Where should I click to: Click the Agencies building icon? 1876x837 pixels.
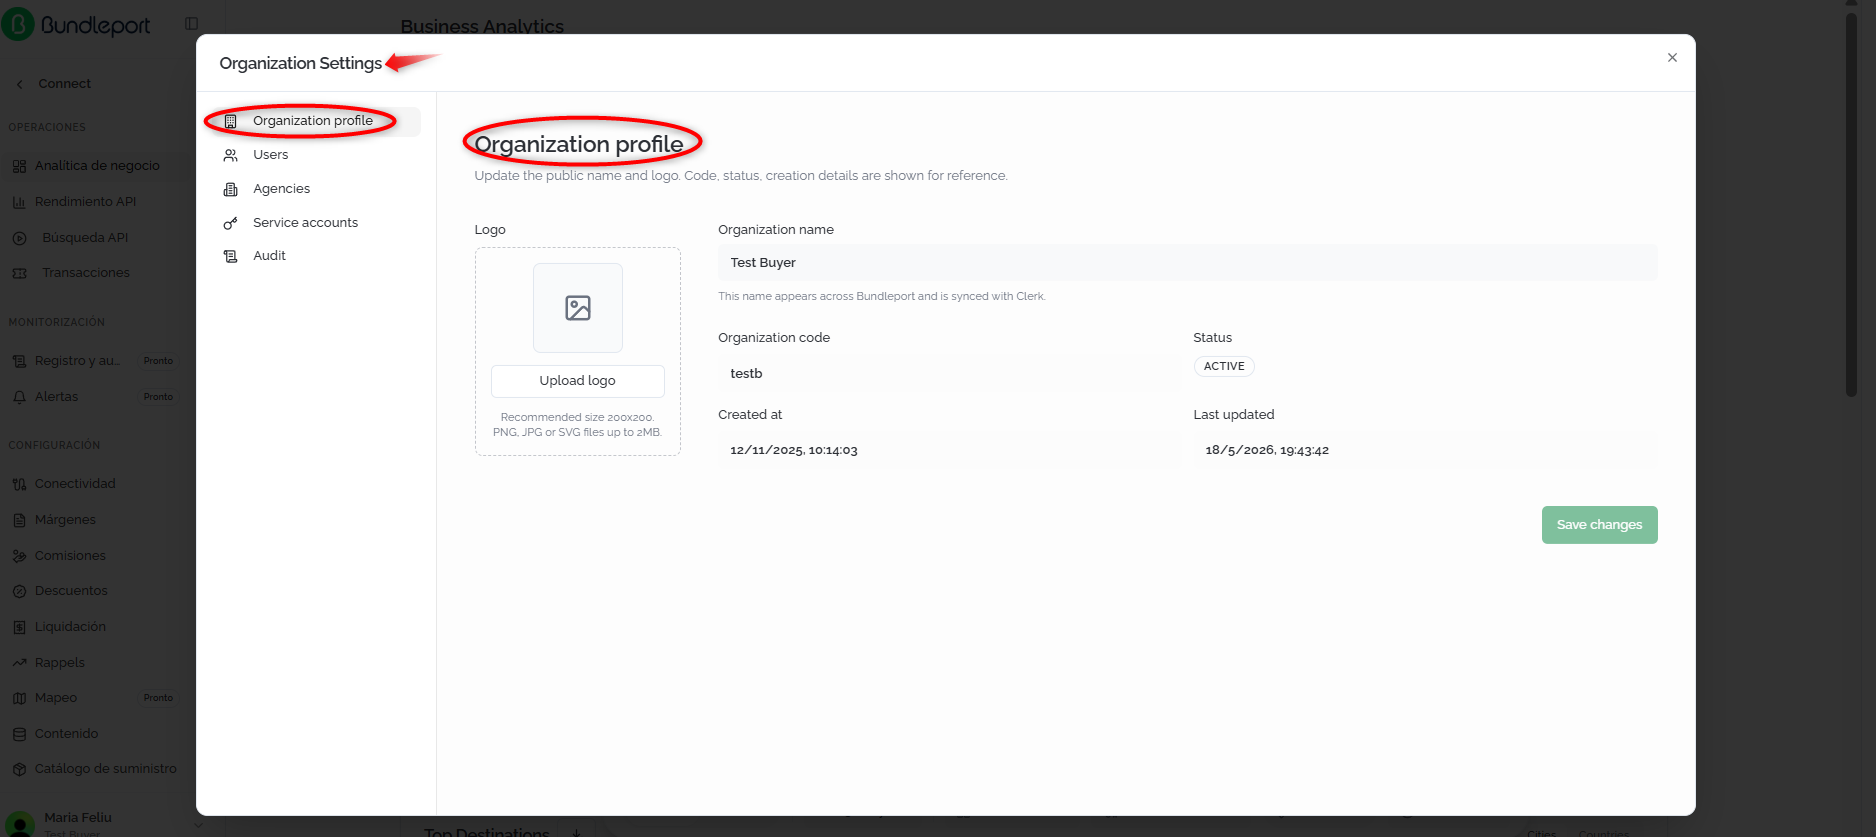[231, 189]
